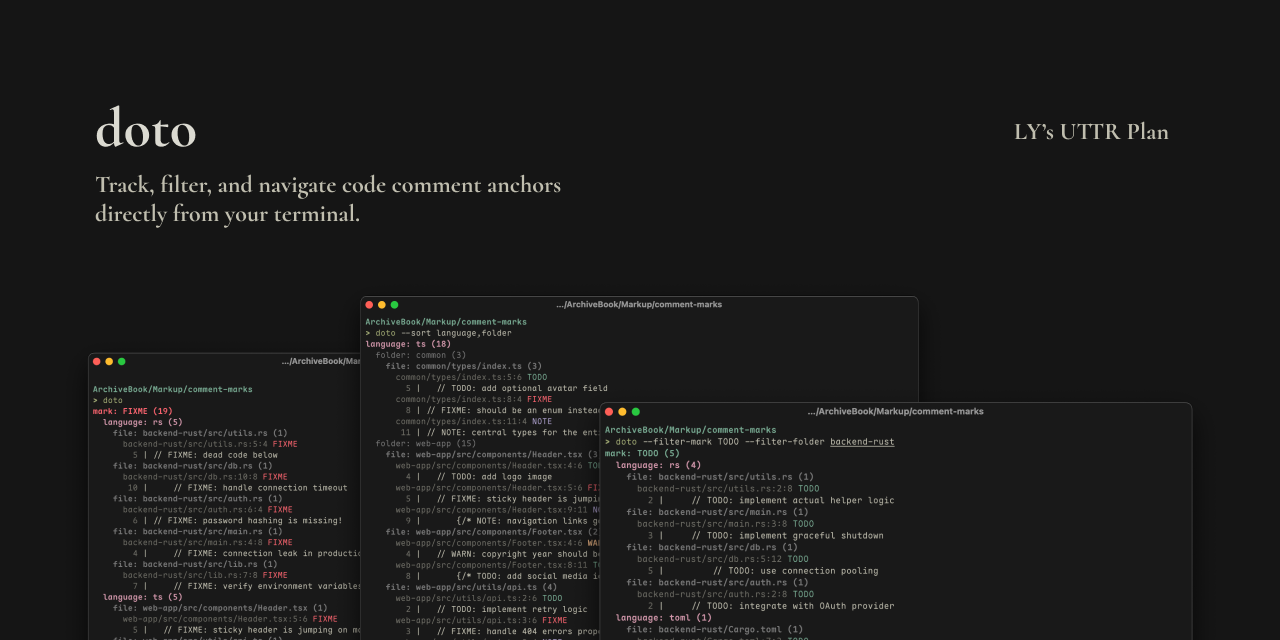Select 'language: ts (18)' in middle terminal
The image size is (1280, 640).
coord(408,344)
